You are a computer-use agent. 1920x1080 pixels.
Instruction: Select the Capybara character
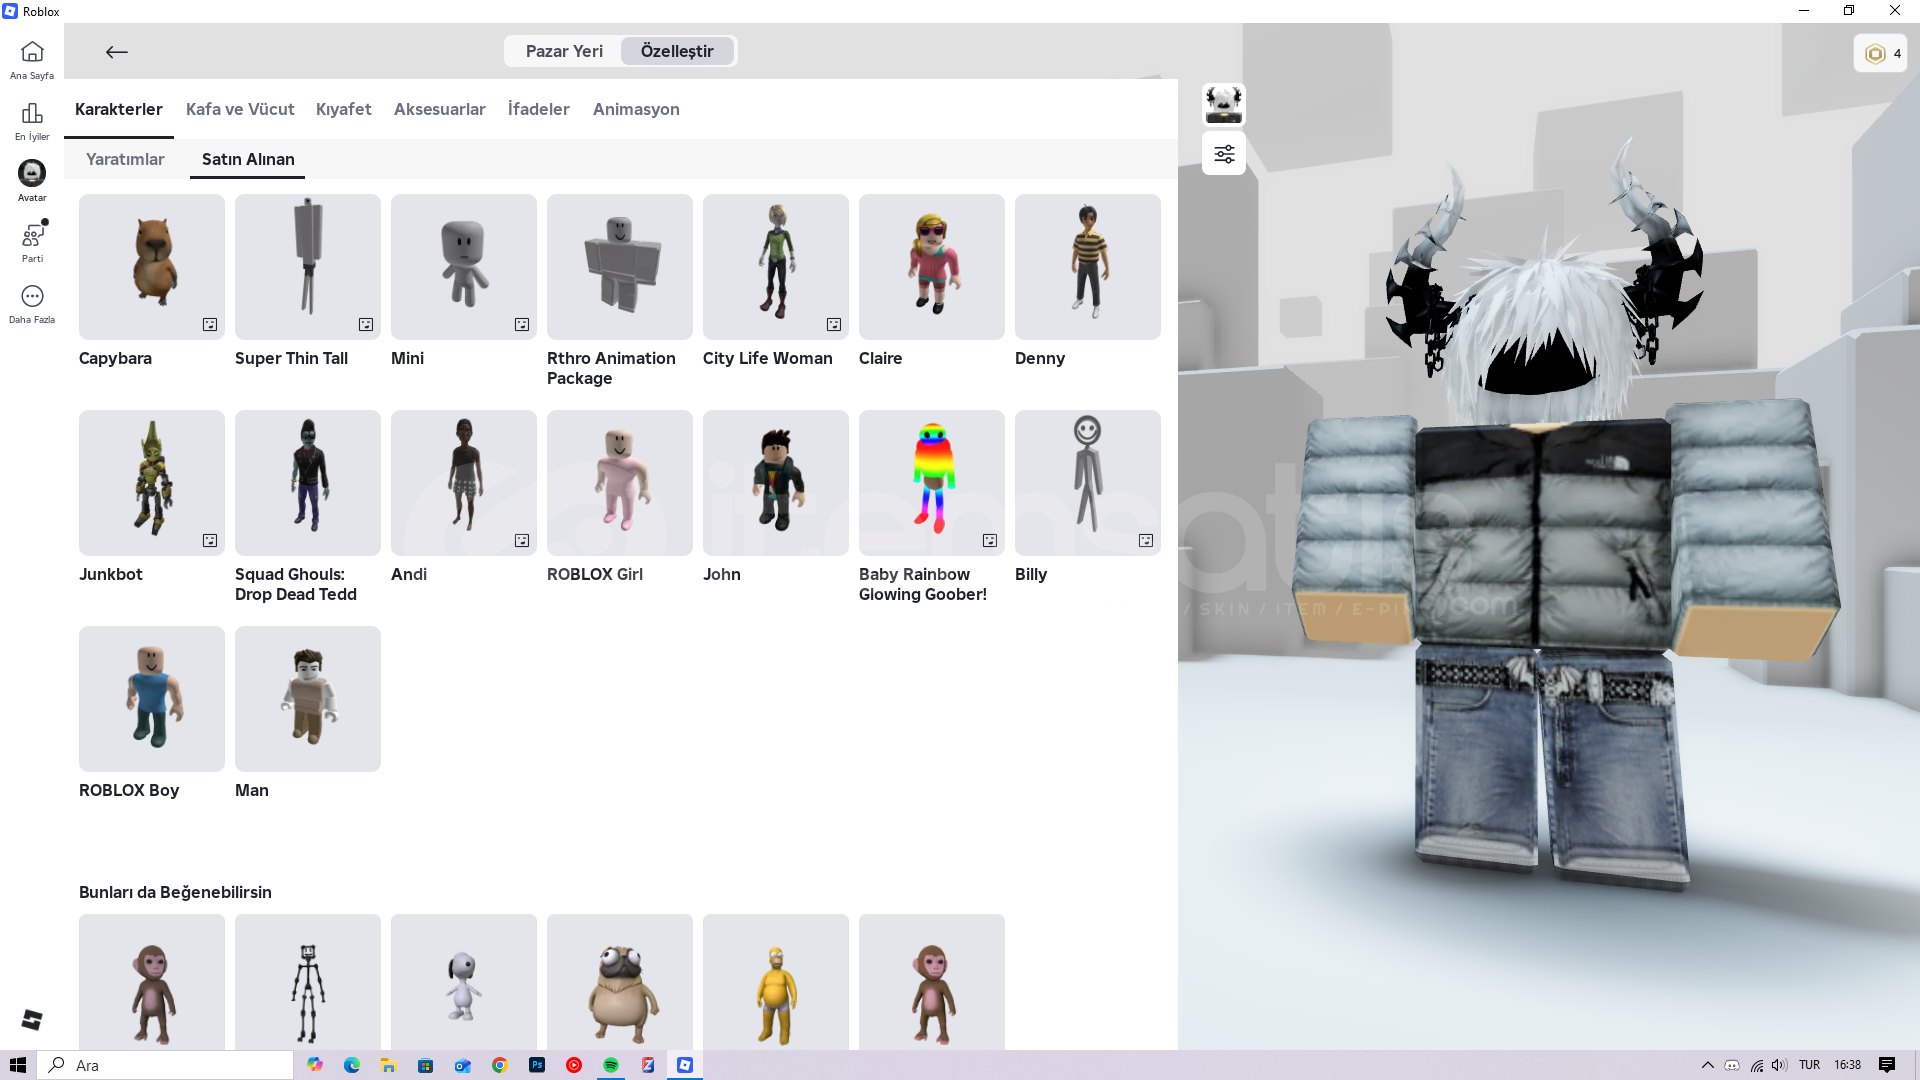click(x=152, y=267)
